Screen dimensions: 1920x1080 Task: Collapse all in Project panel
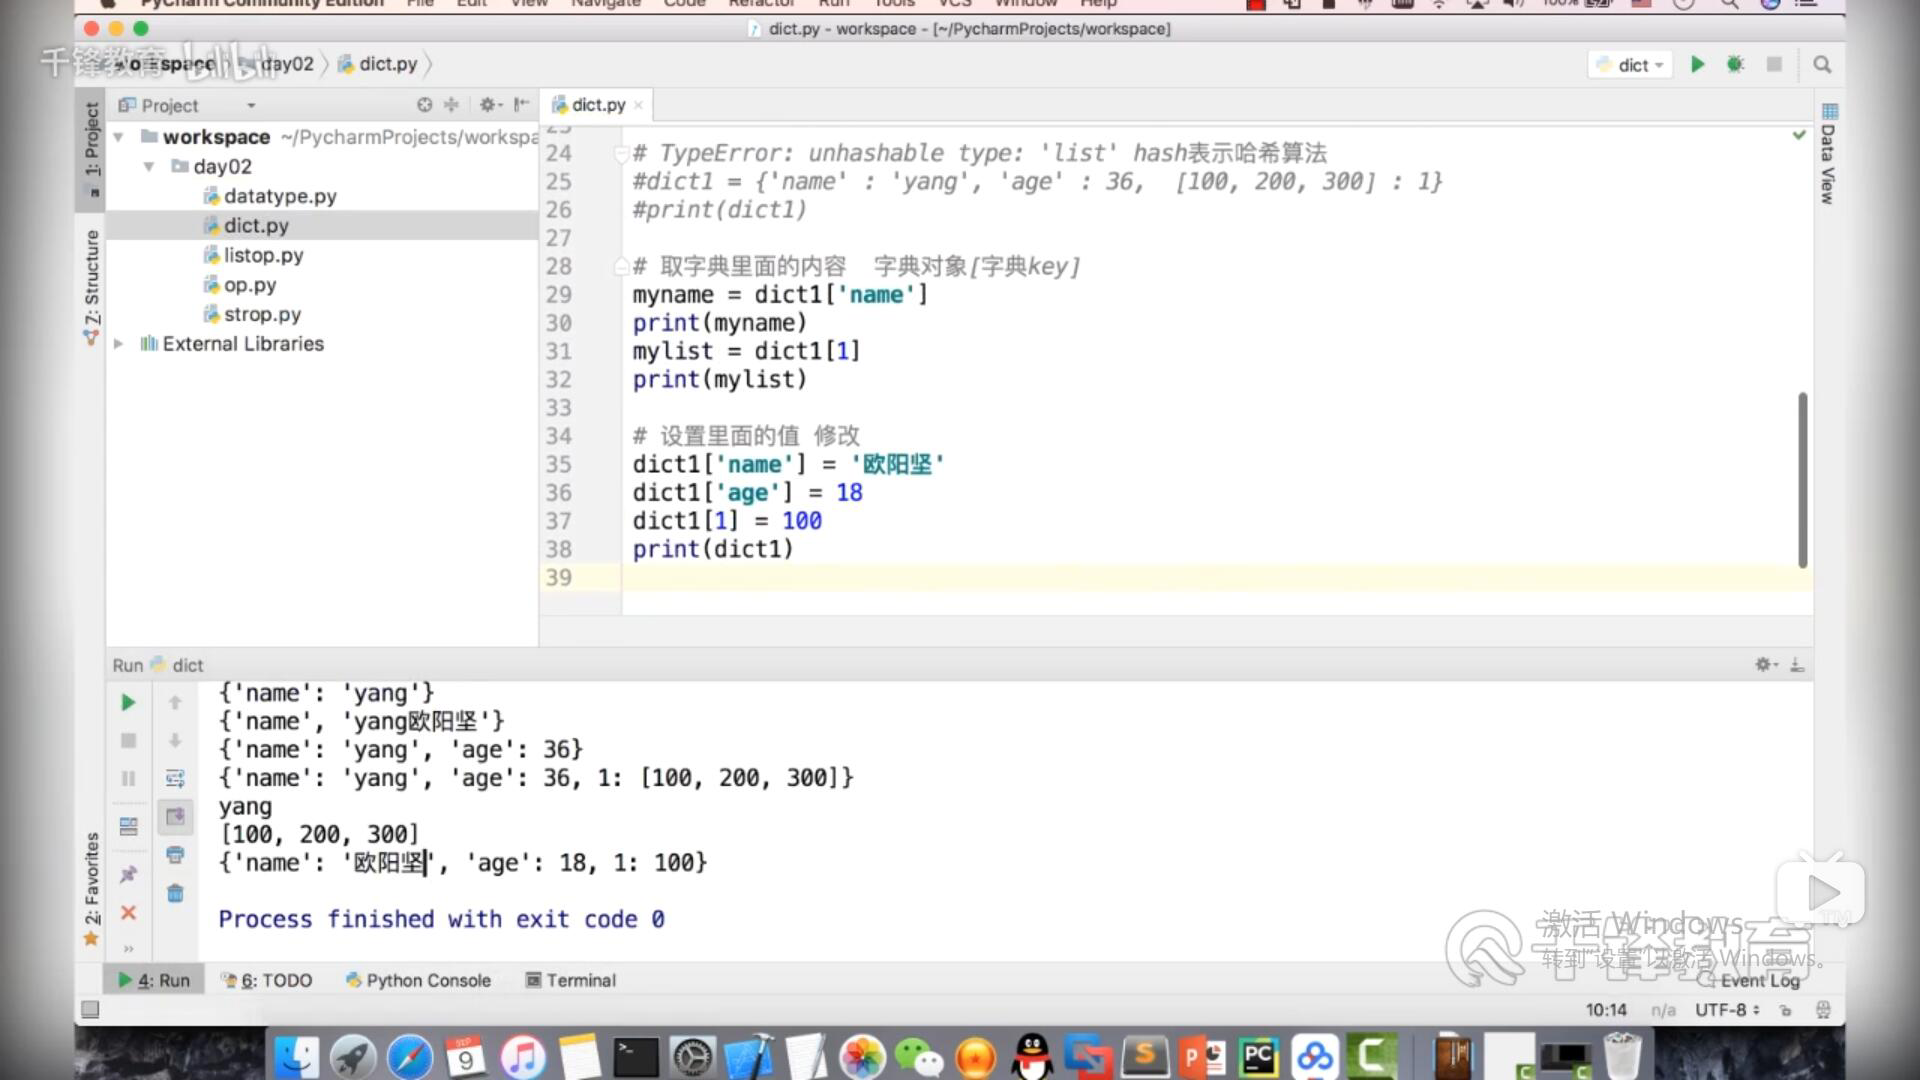pos(451,104)
